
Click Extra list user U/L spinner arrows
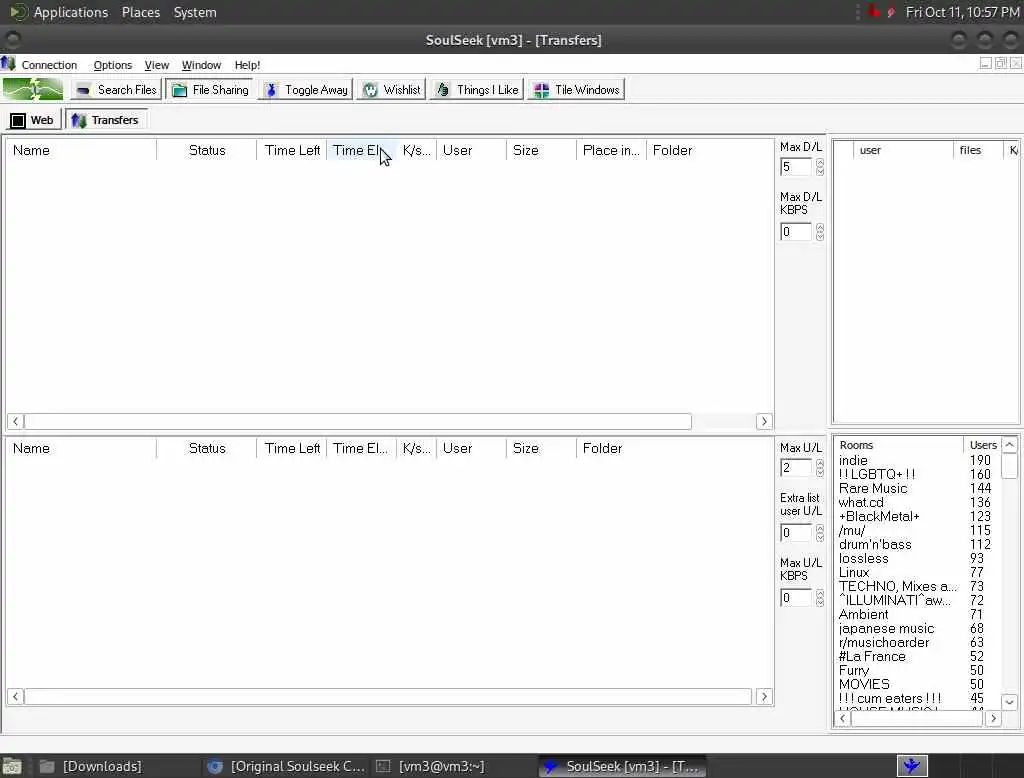[x=820, y=533]
